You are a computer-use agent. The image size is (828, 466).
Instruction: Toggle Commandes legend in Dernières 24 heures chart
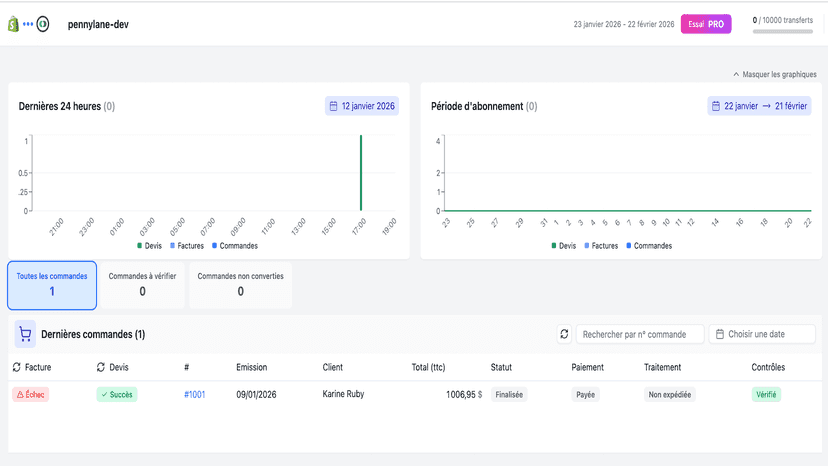click(235, 246)
